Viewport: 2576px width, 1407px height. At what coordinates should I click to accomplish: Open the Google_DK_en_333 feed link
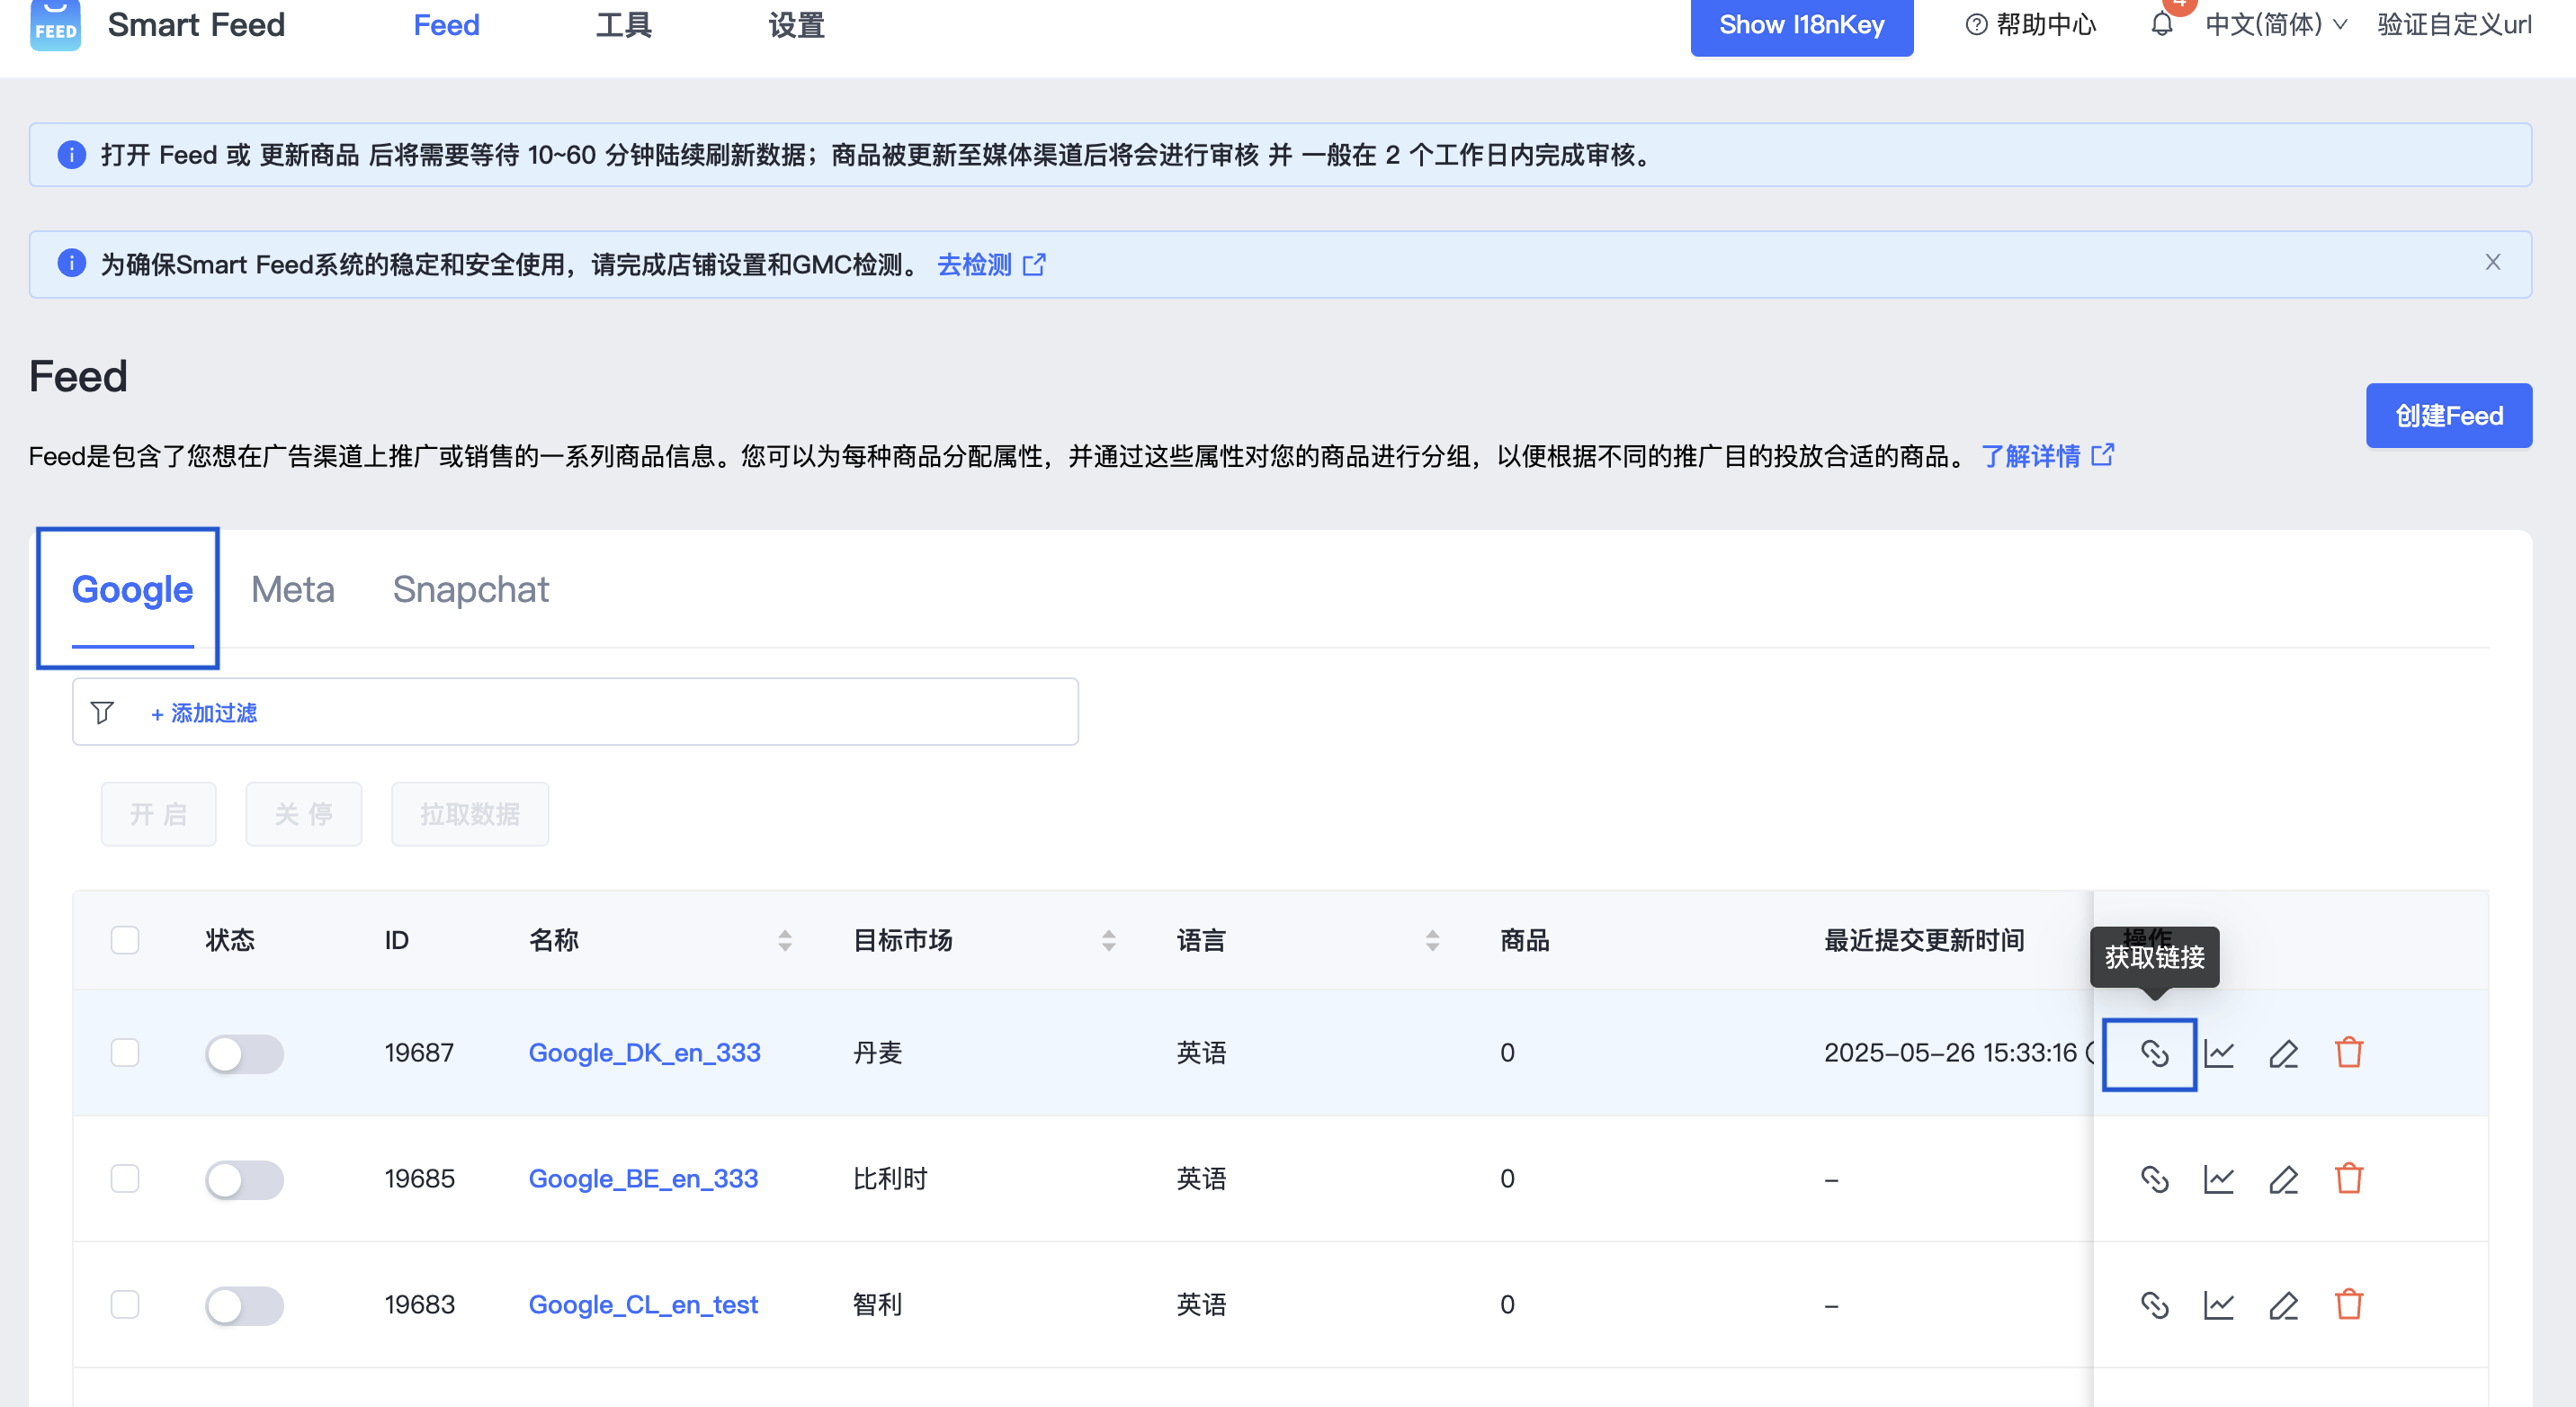click(644, 1053)
